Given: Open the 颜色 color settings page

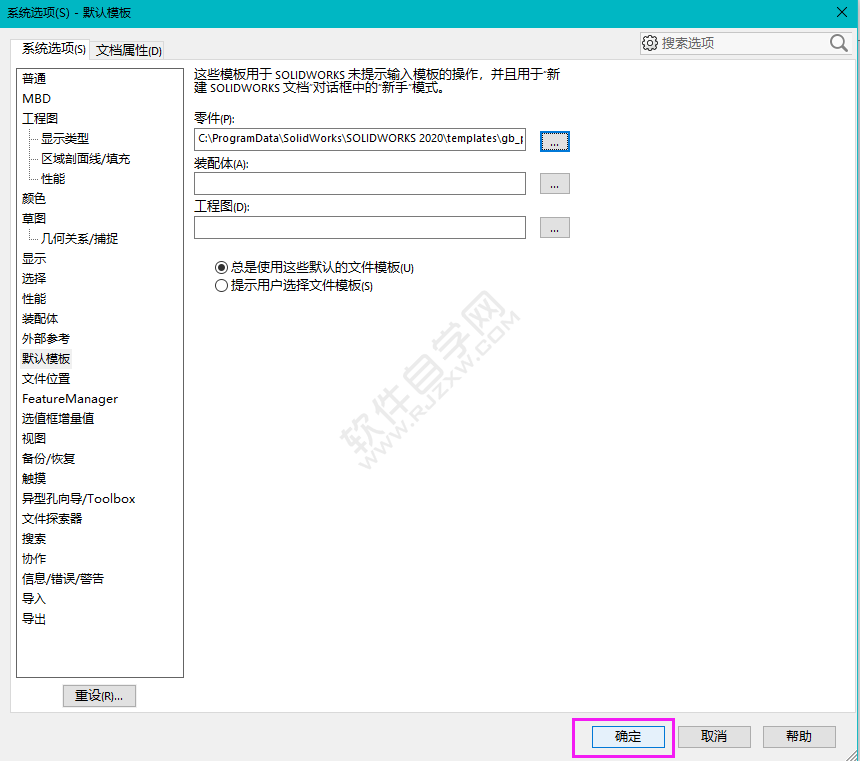Looking at the screenshot, I should pyautogui.click(x=33, y=198).
